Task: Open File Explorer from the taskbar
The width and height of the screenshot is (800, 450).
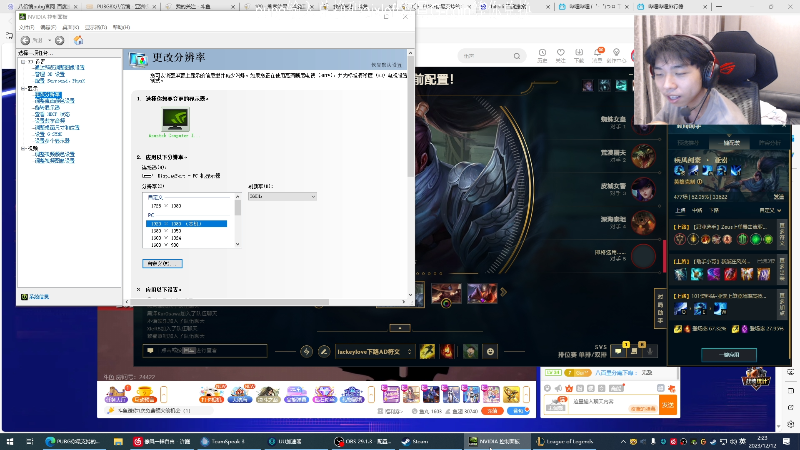Action: click(x=118, y=441)
